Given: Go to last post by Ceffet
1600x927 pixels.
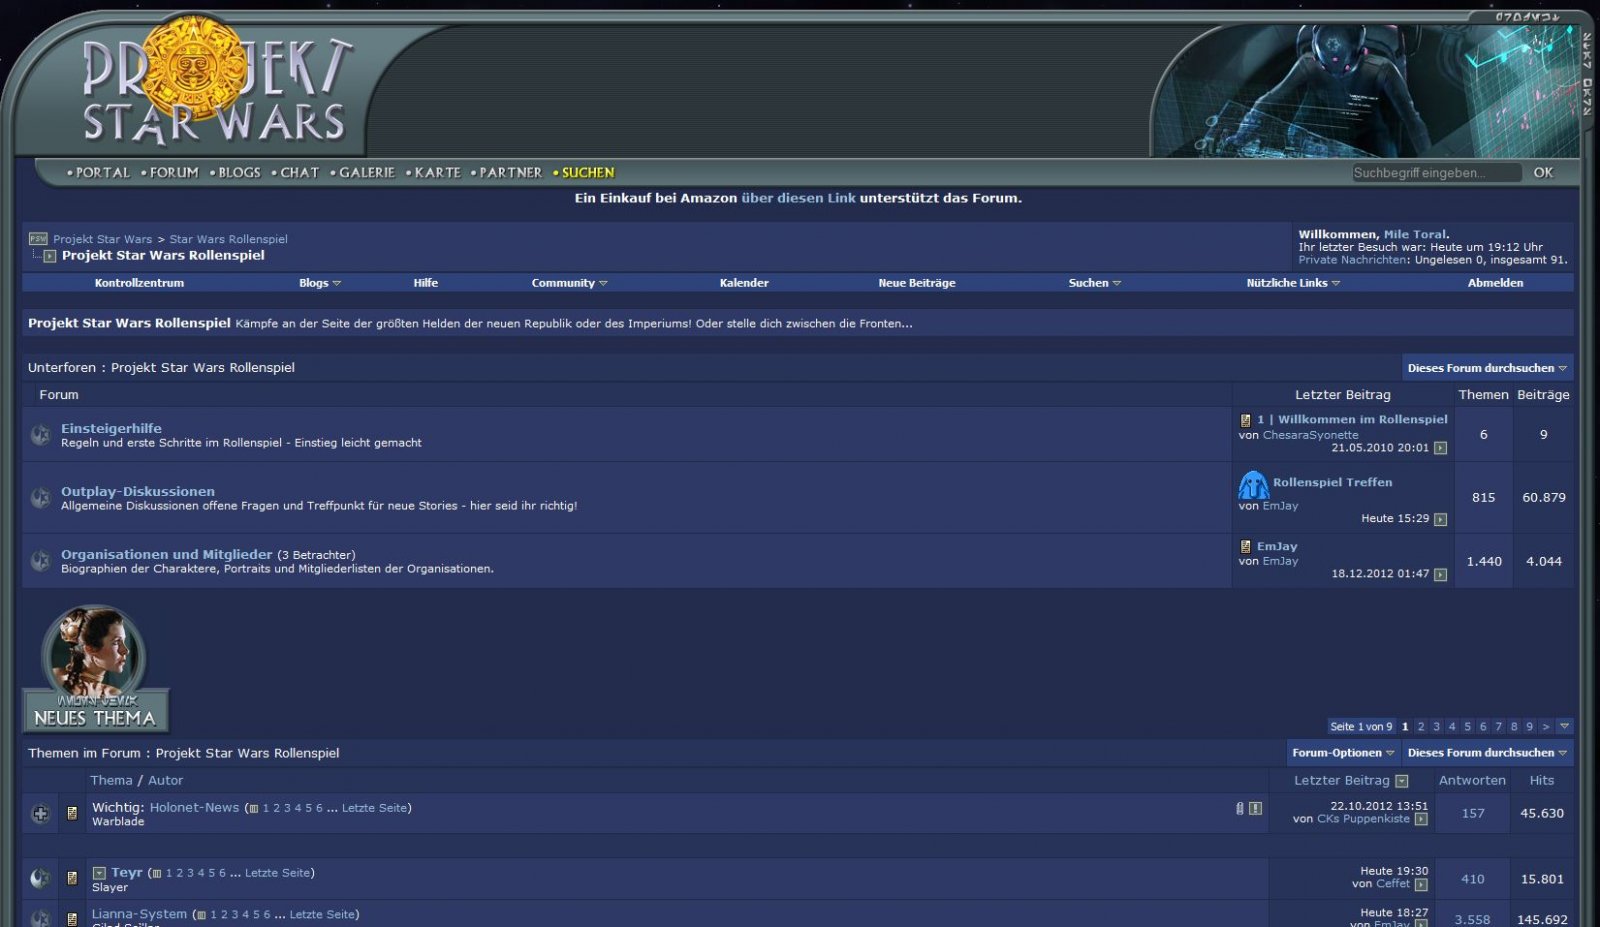Looking at the screenshot, I should pyautogui.click(x=1421, y=884).
